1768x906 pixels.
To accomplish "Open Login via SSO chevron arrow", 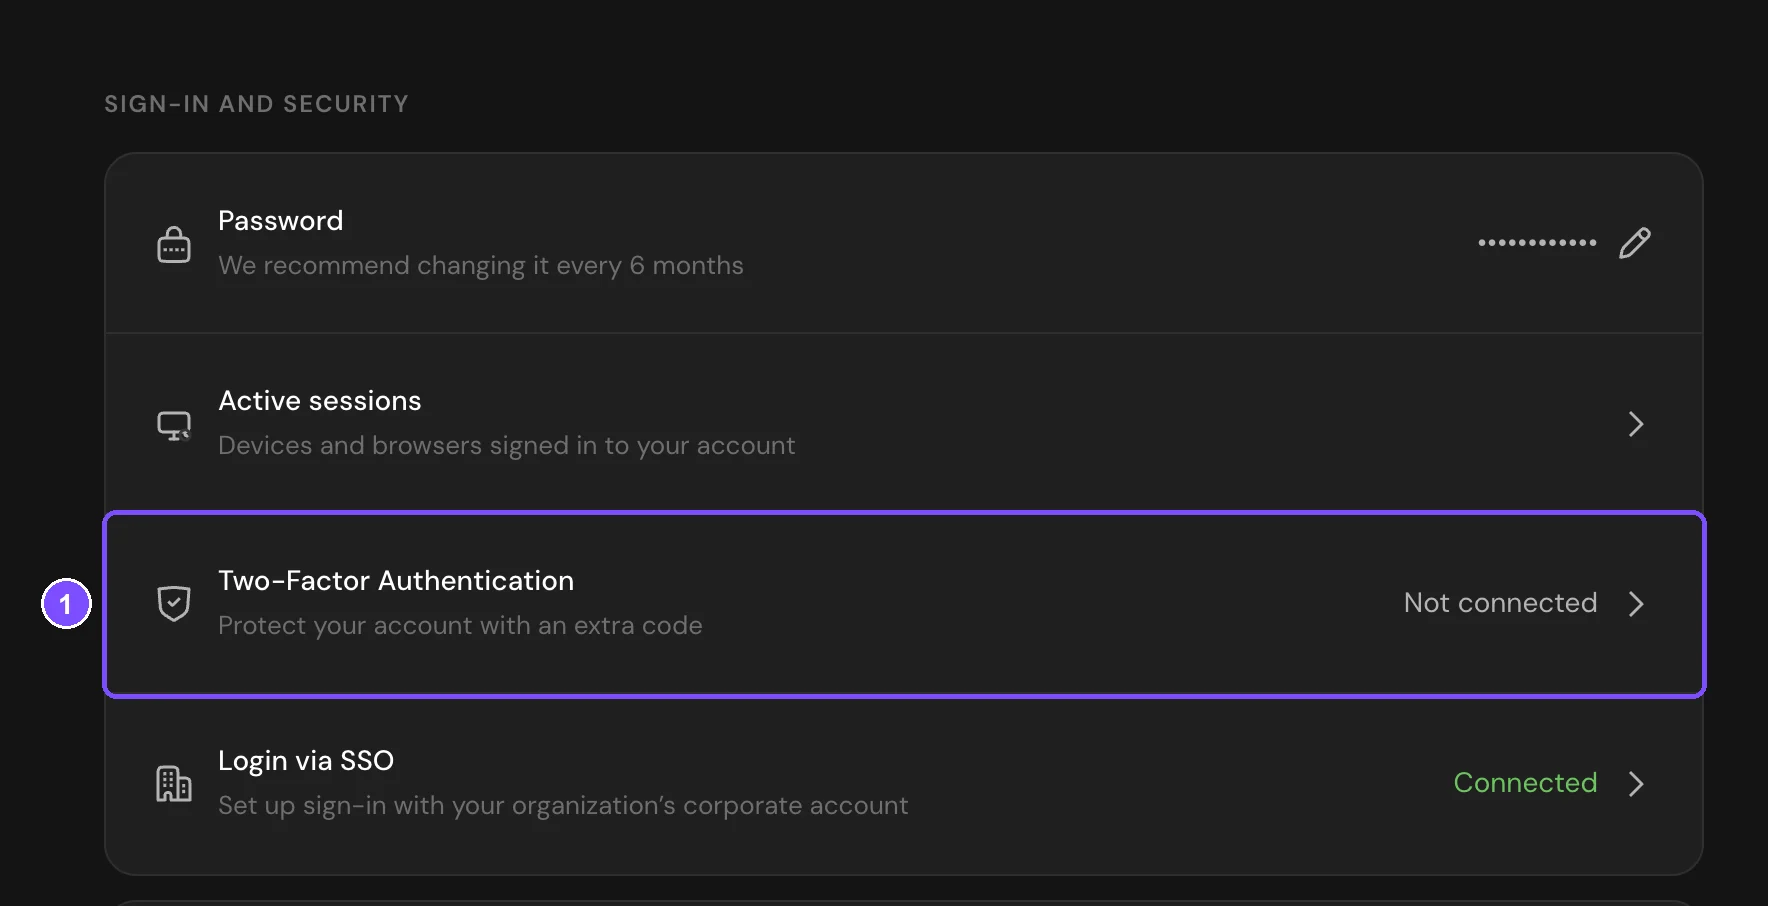I will tap(1636, 784).
